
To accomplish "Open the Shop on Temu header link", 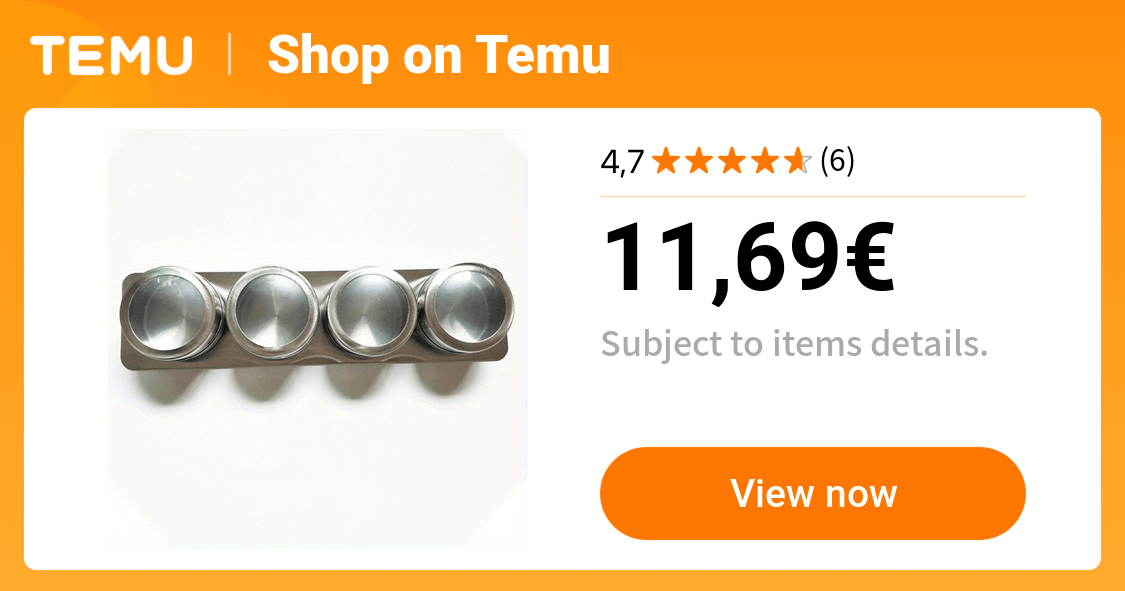I will [438, 56].
